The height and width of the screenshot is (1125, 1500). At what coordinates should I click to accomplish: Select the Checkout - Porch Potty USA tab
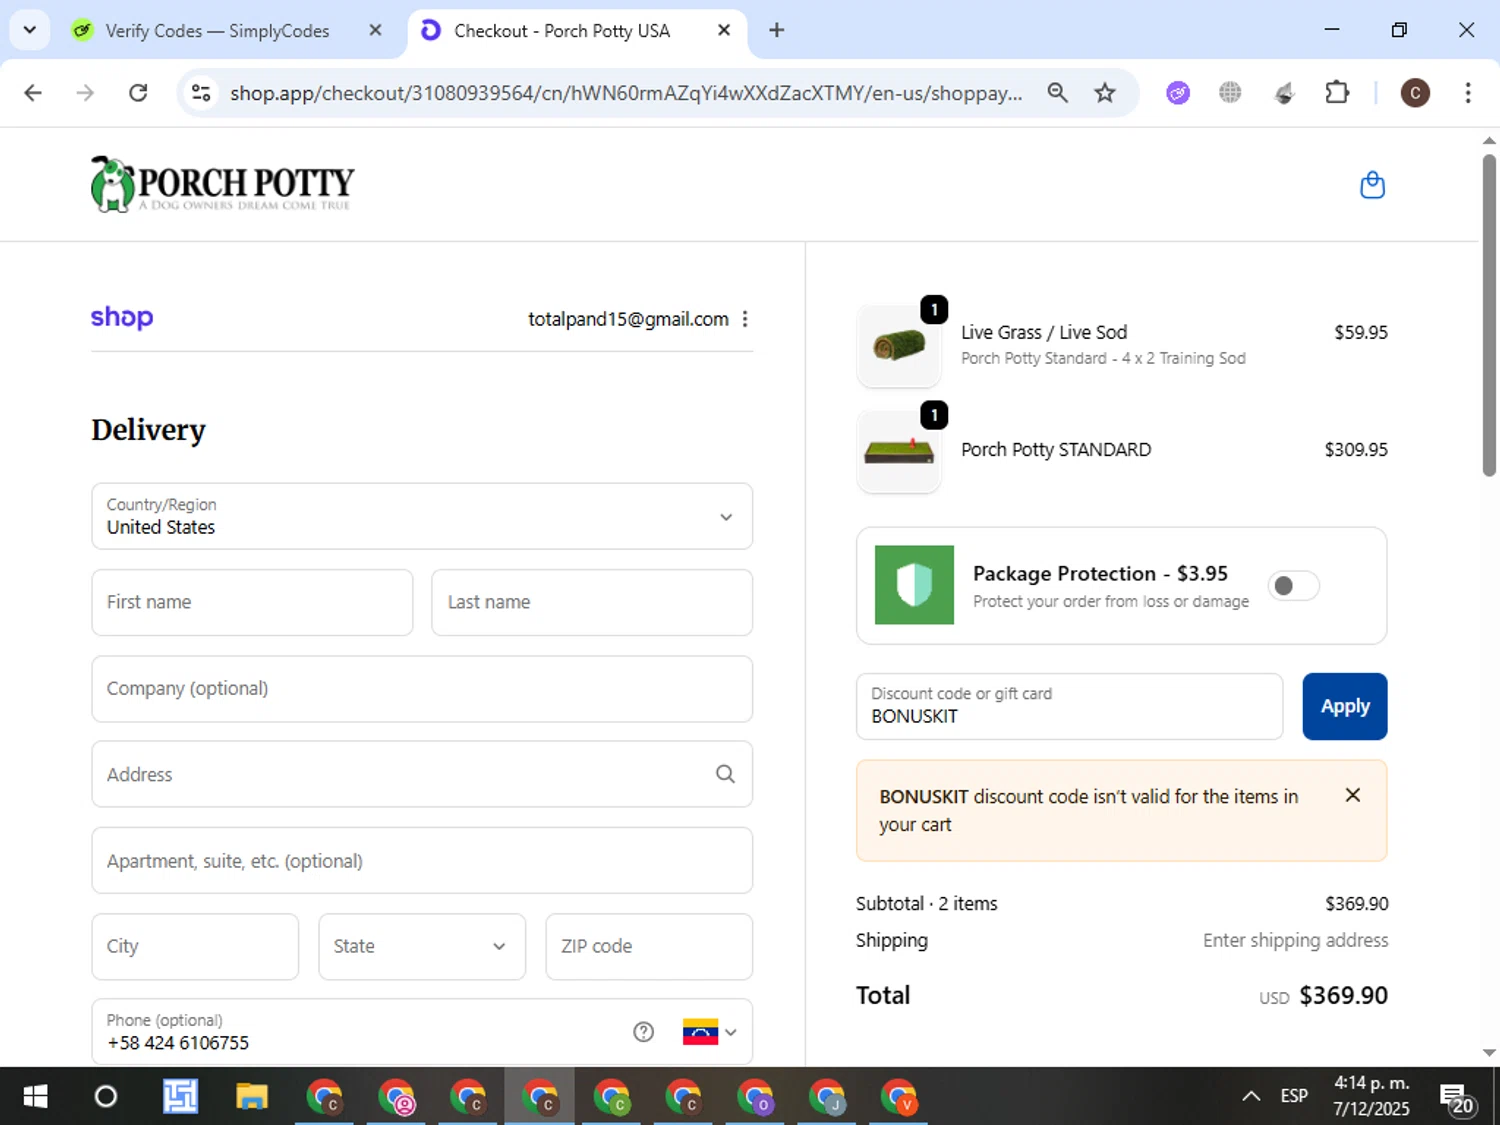click(x=562, y=31)
